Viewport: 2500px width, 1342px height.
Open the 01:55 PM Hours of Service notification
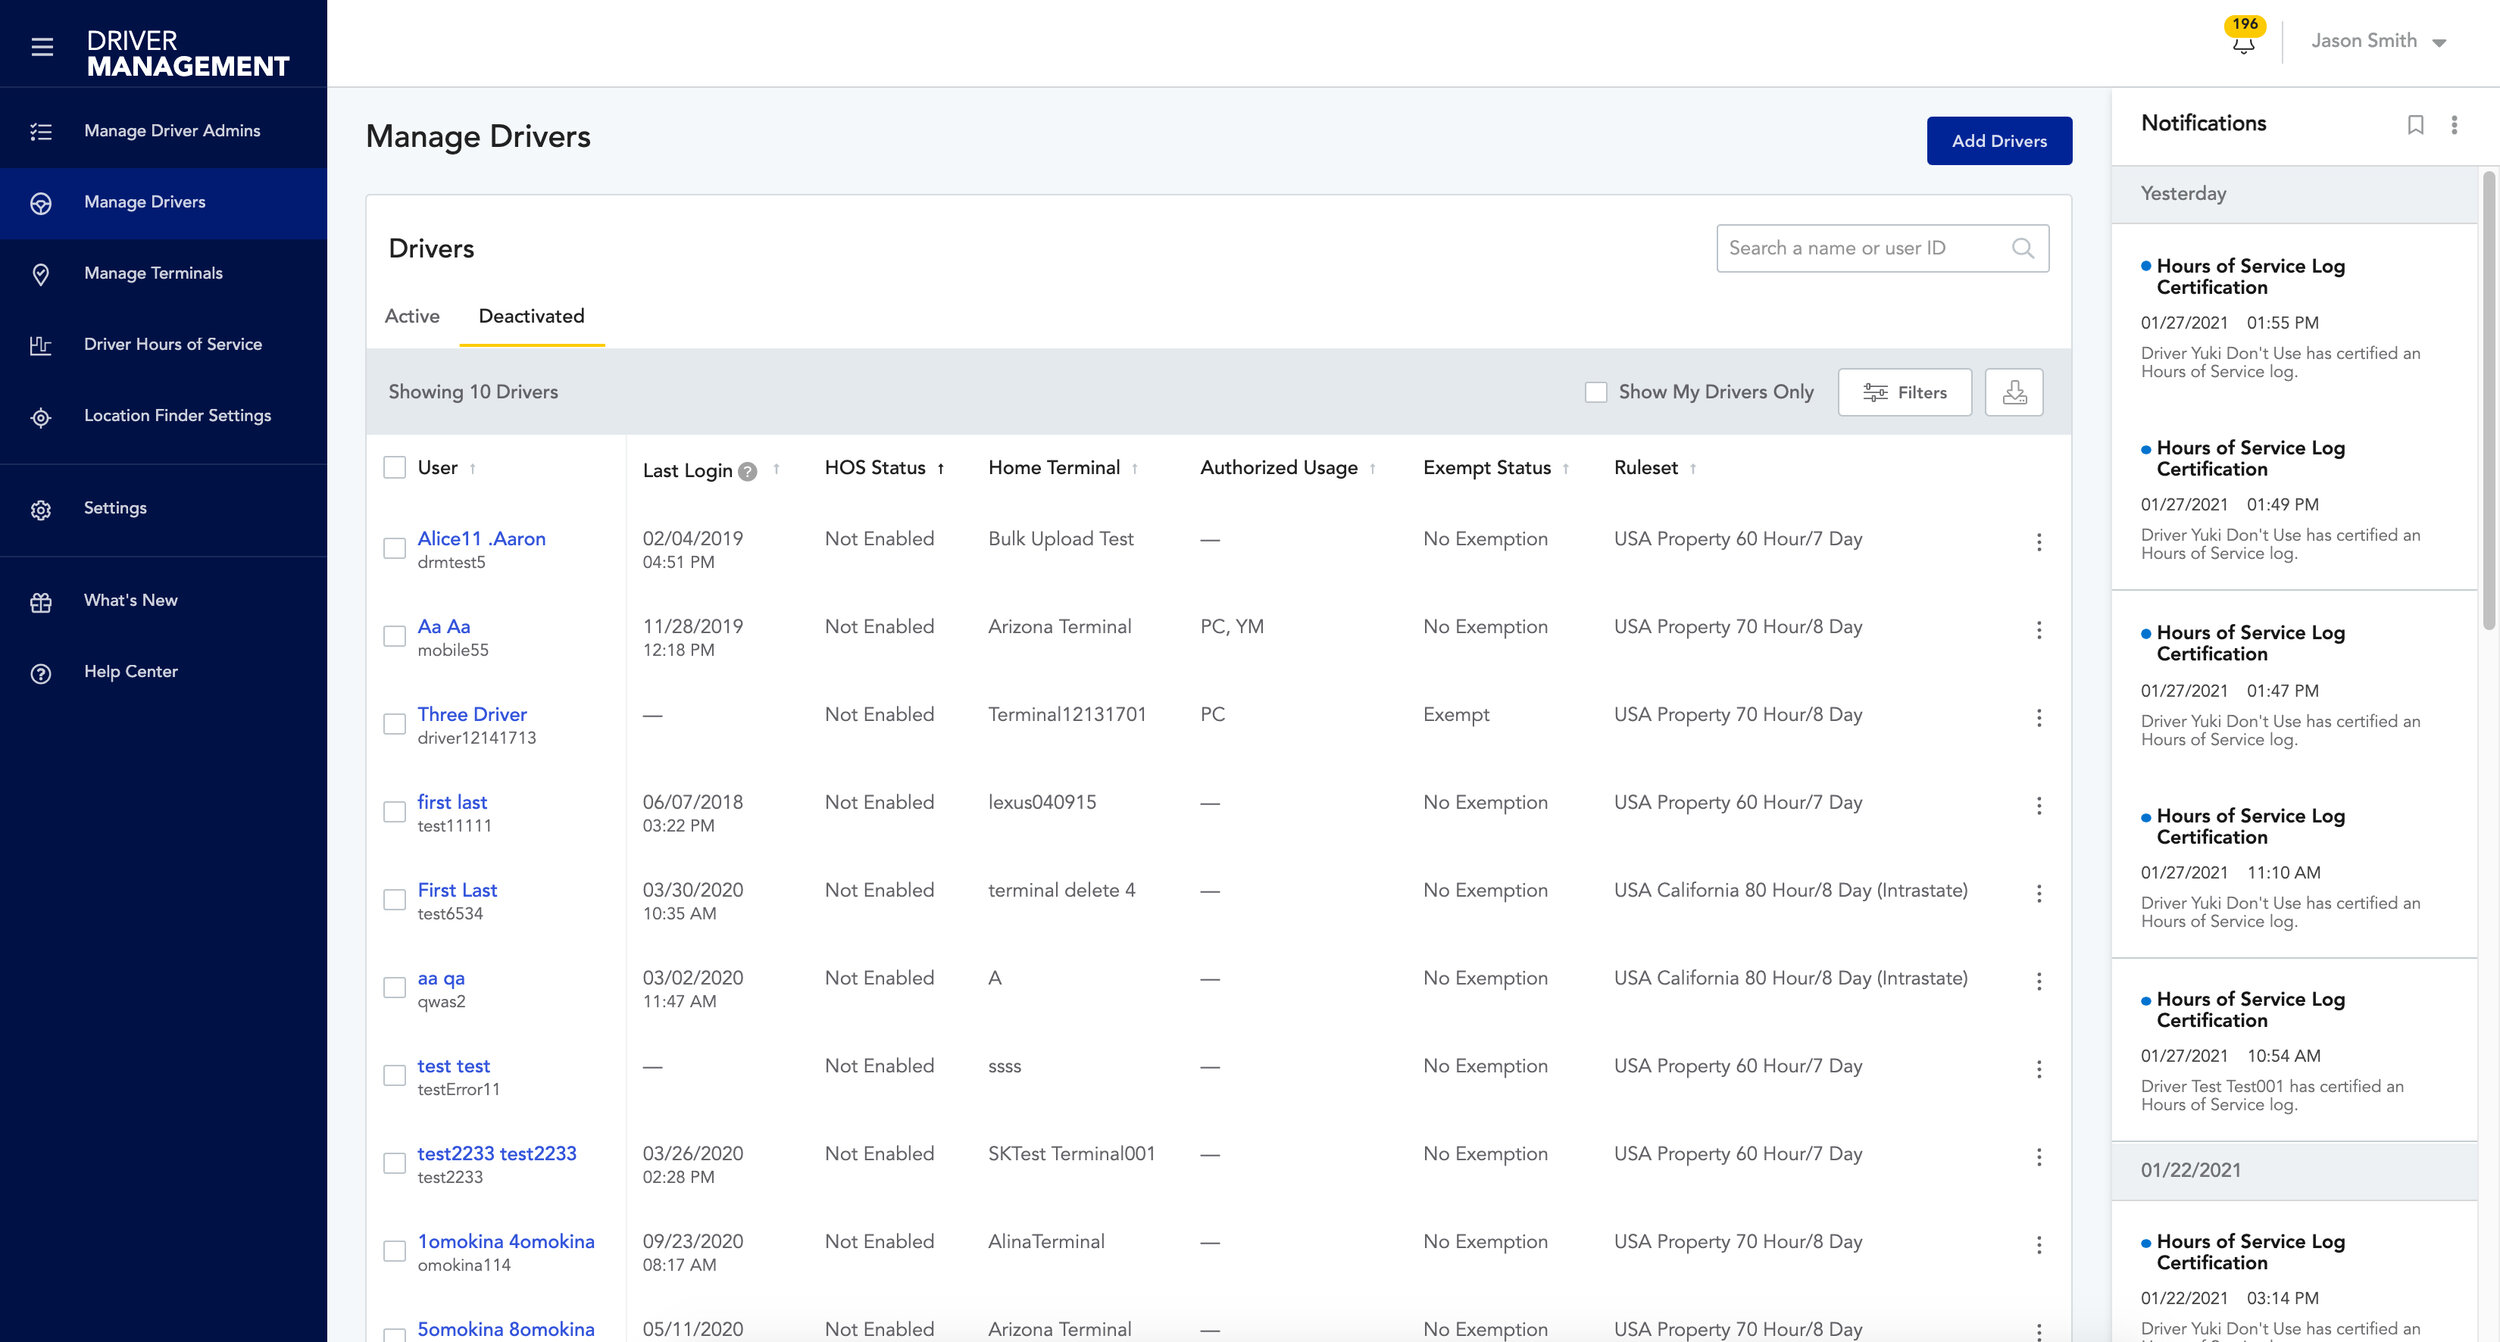[2294, 316]
